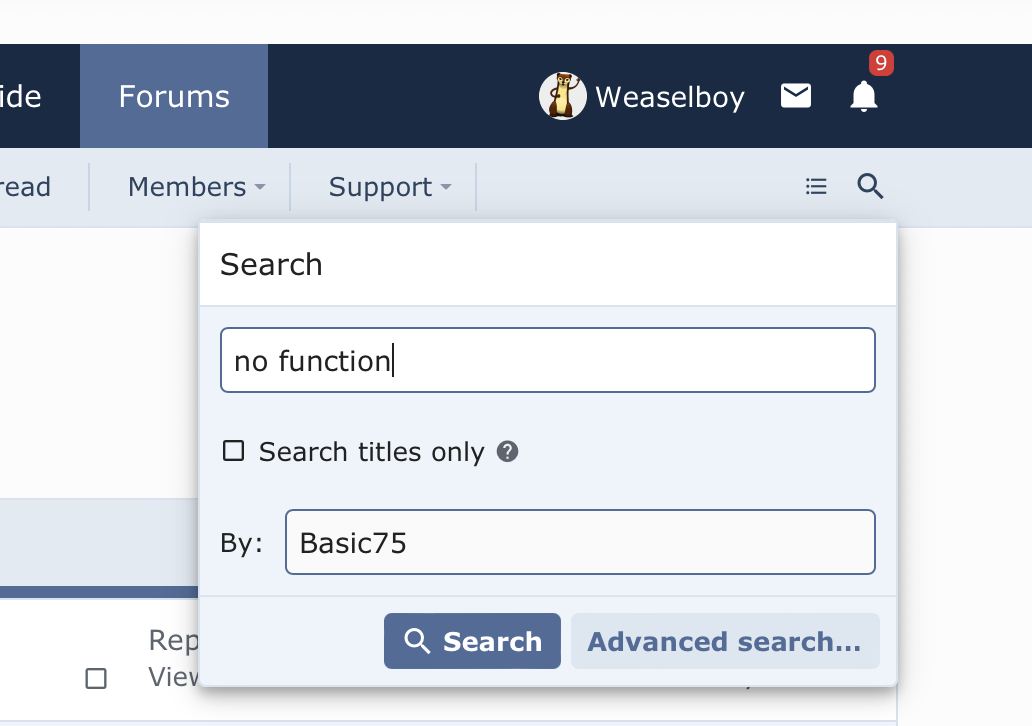Click the Search button

[472, 641]
